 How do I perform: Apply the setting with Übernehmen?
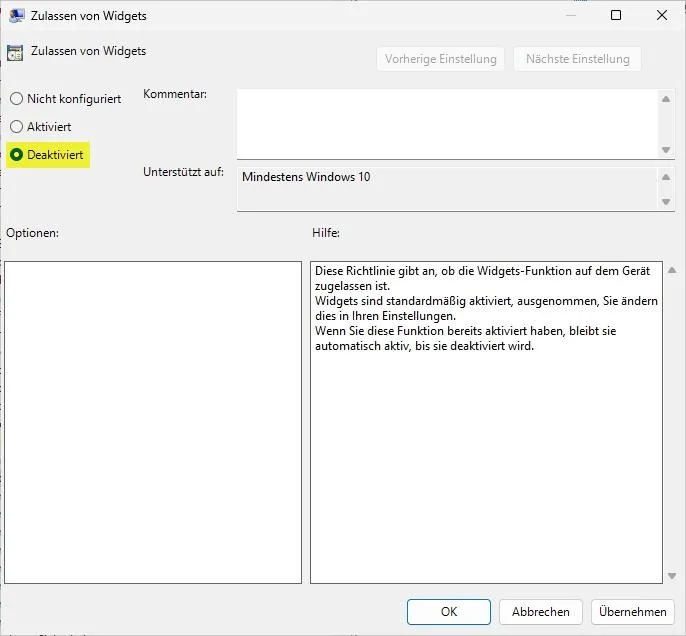click(633, 612)
